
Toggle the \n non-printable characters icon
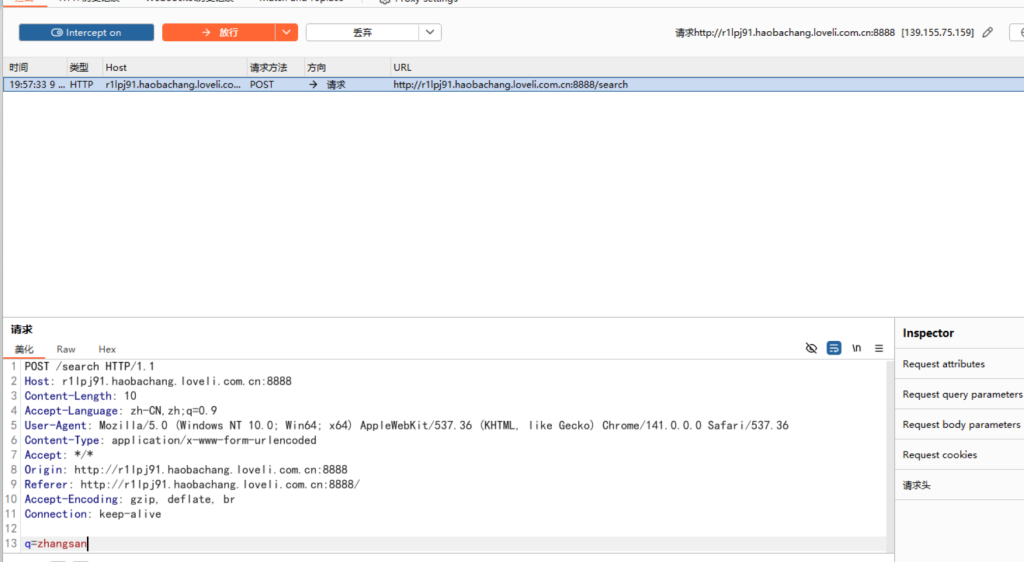[x=857, y=348]
